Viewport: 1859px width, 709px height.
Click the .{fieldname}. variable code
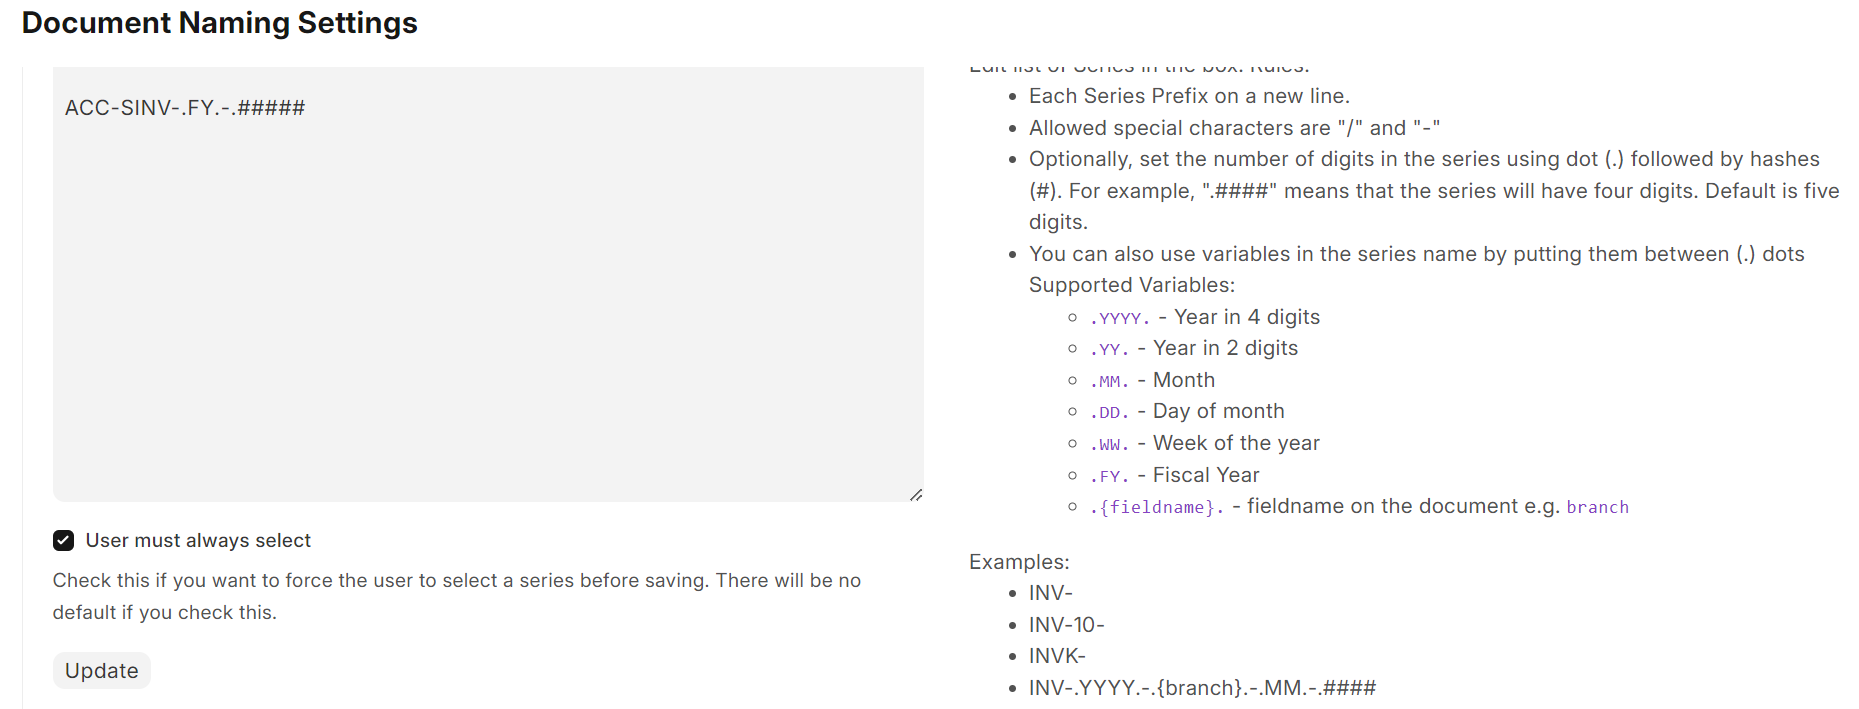[x=1157, y=507]
